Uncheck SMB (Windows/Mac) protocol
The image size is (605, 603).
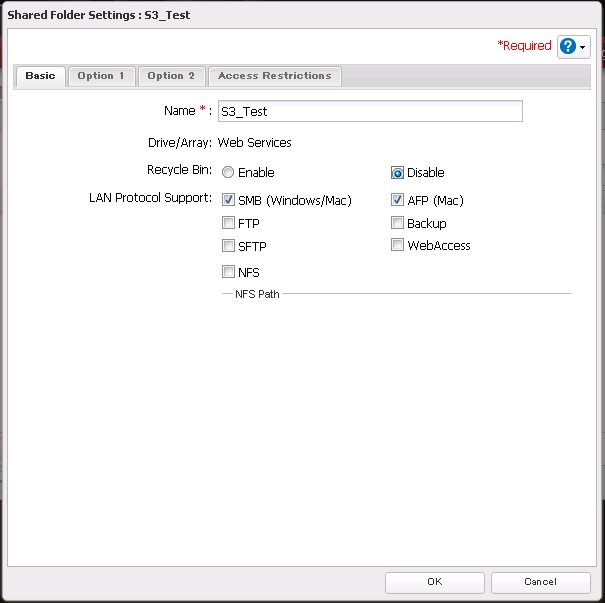[228, 200]
